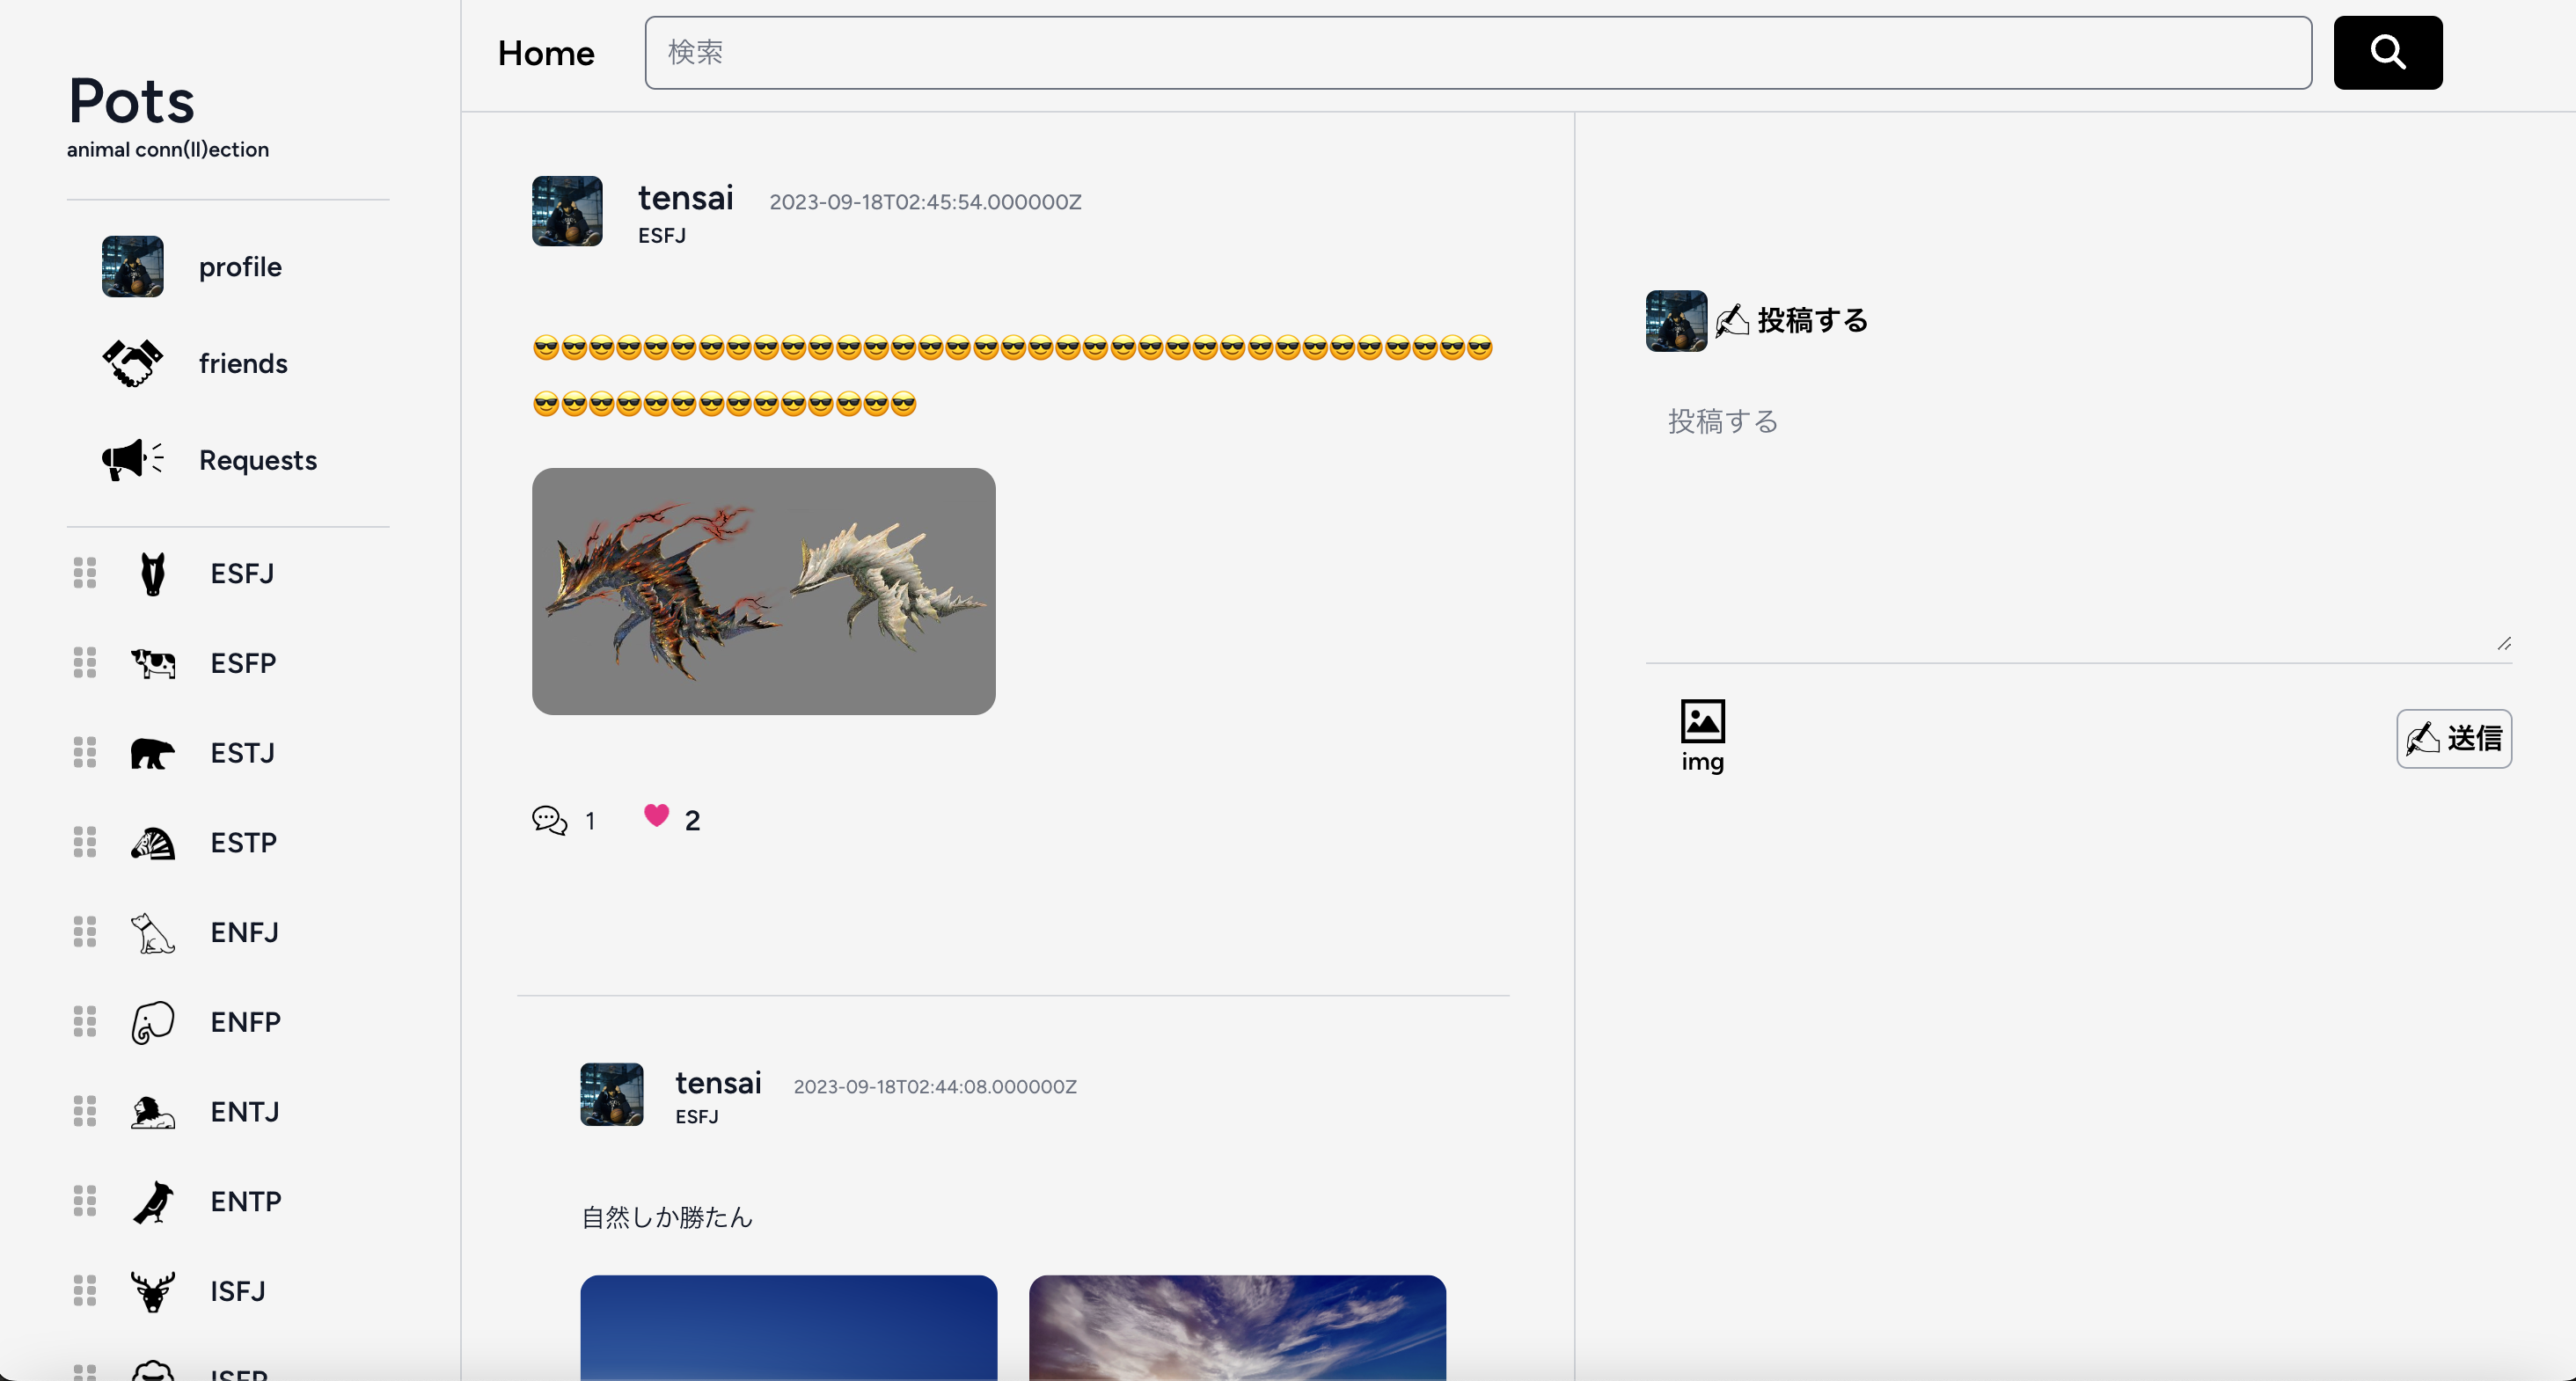Click timestamp 2023-09-18T02:44:08.000000Z
Image resolution: width=2576 pixels, height=1381 pixels.
[x=935, y=1087]
